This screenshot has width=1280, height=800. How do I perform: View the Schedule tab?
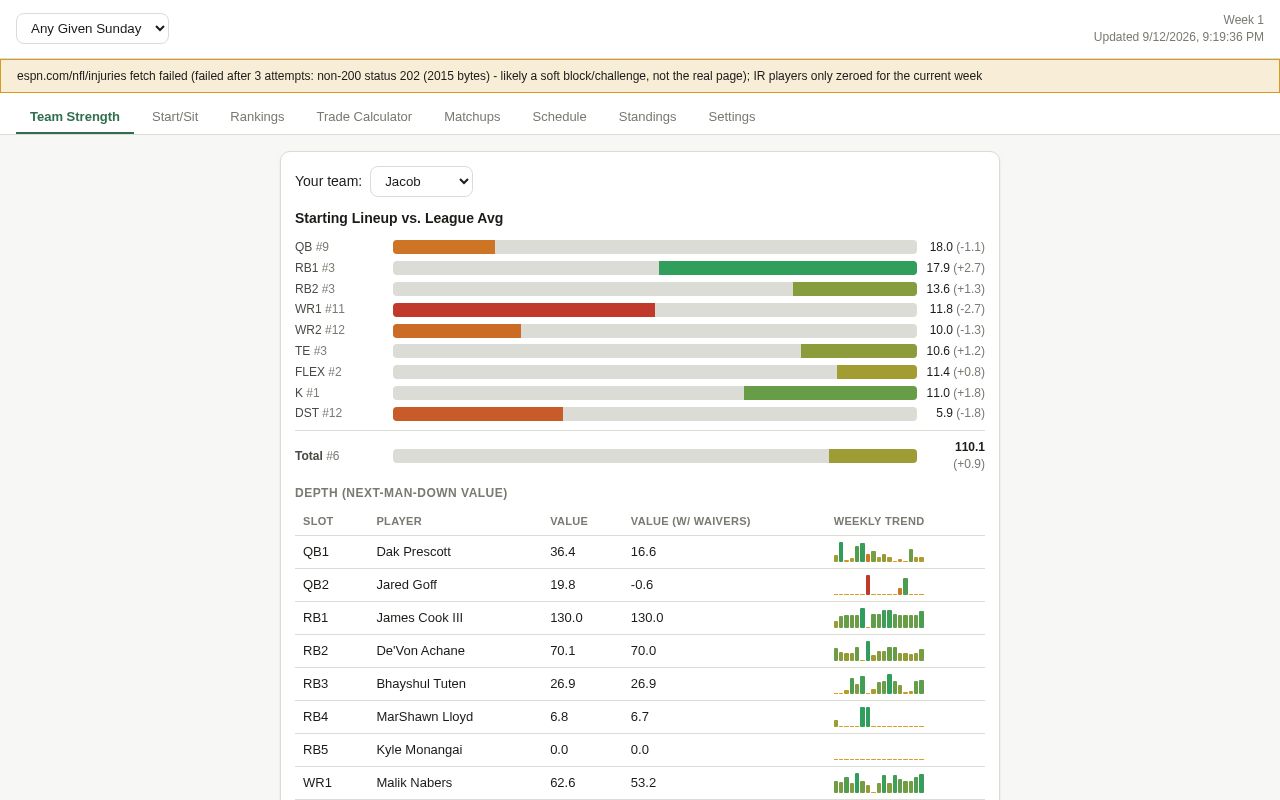(559, 116)
